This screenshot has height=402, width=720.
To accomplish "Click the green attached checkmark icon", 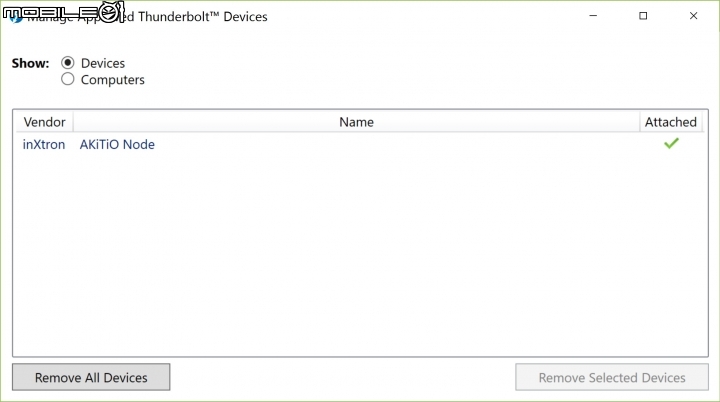I will point(671,143).
